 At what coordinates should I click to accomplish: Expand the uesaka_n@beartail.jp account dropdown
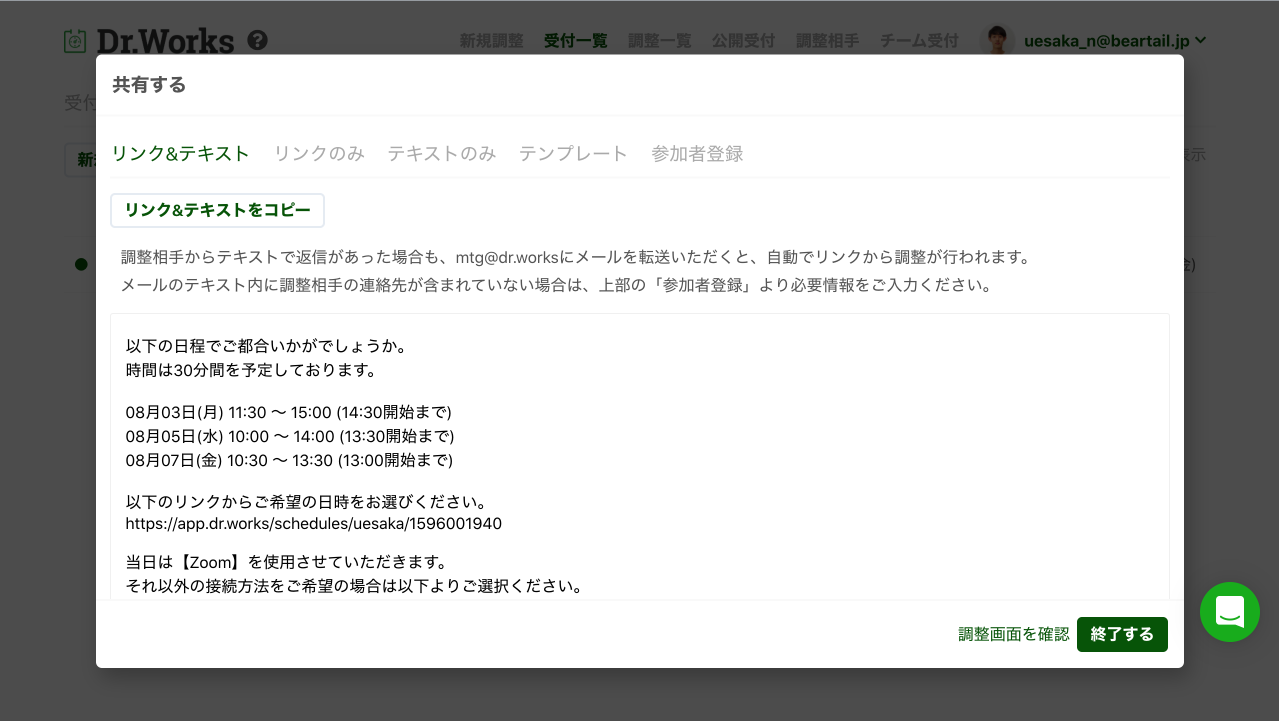click(x=1115, y=40)
